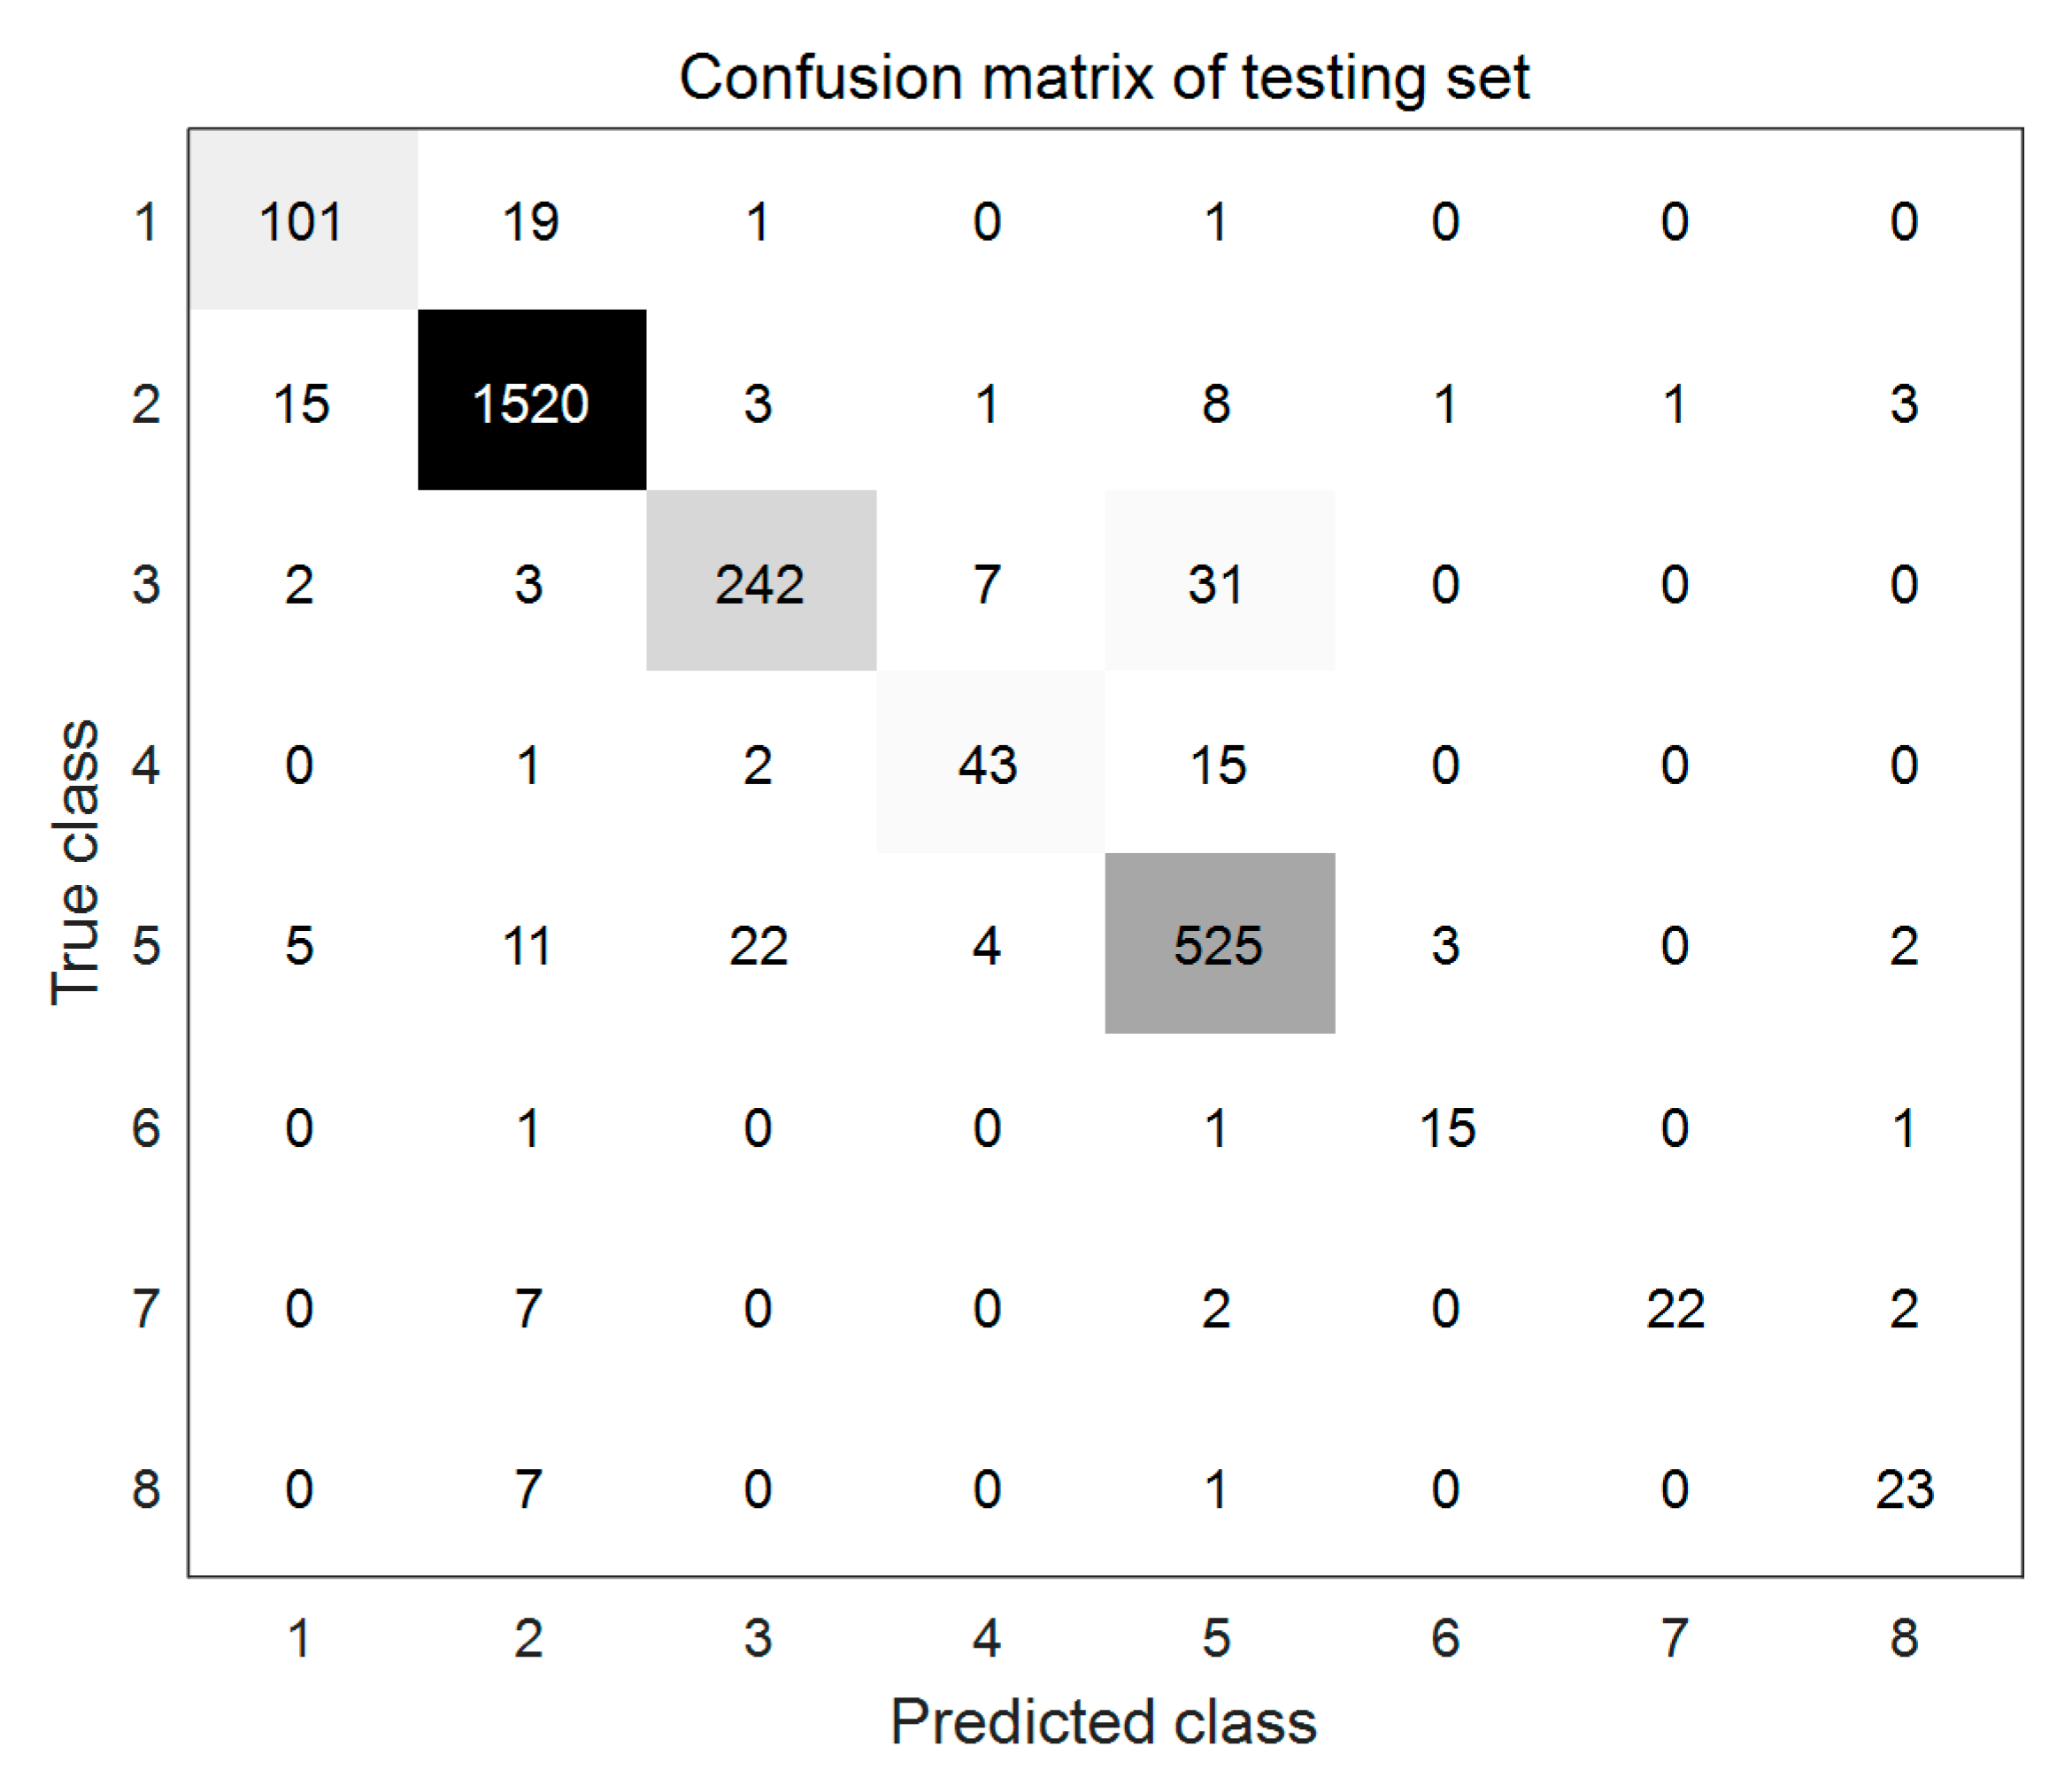The height and width of the screenshot is (1777, 2072).
Task: Select the faint shaded cell showing 31
Action: point(1217,583)
